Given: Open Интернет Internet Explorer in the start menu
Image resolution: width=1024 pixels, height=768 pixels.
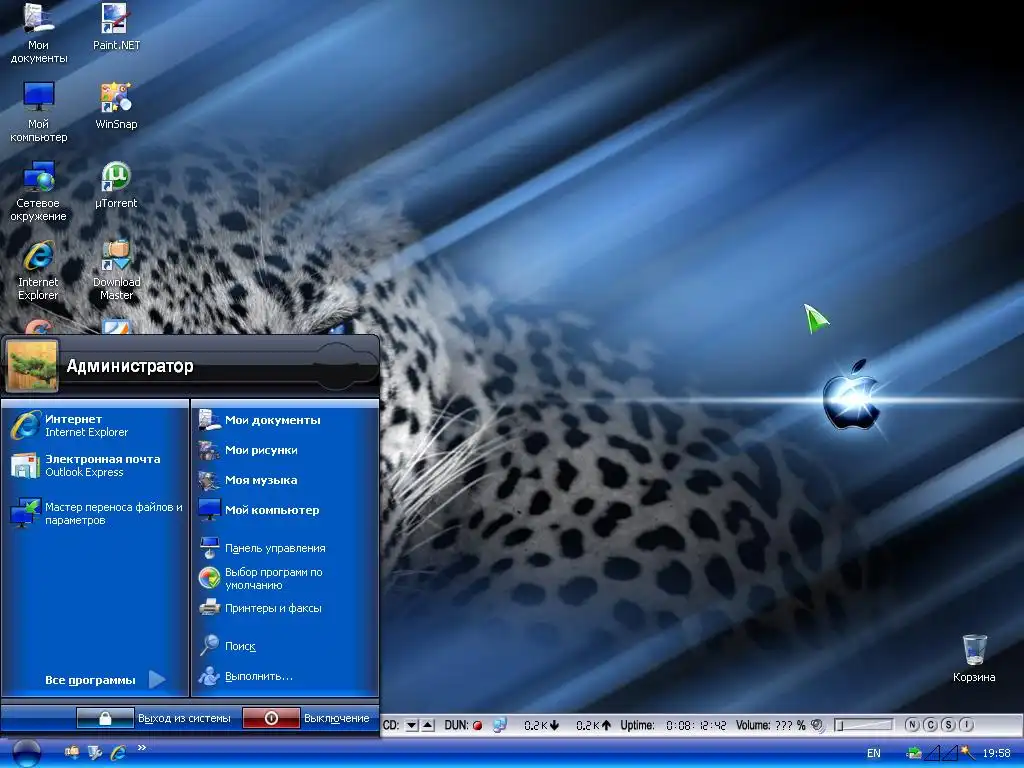Looking at the screenshot, I should pyautogui.click(x=95, y=425).
